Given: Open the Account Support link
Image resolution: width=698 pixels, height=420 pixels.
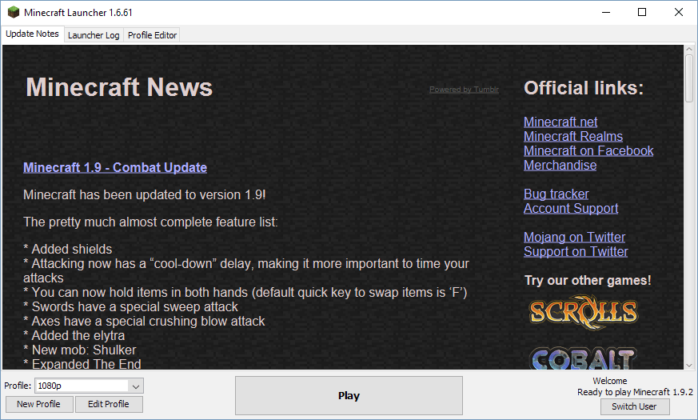Looking at the screenshot, I should coord(571,208).
